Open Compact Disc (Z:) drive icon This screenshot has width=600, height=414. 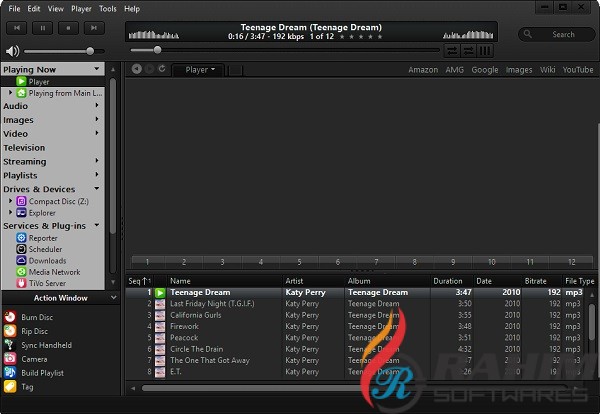(x=21, y=201)
